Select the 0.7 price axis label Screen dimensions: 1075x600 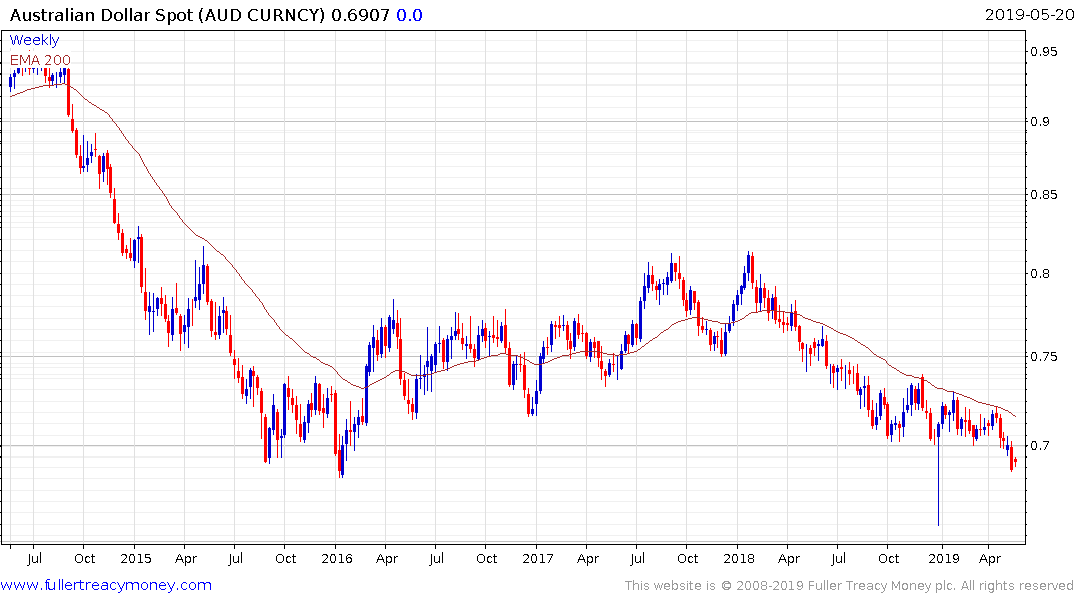coord(1041,446)
